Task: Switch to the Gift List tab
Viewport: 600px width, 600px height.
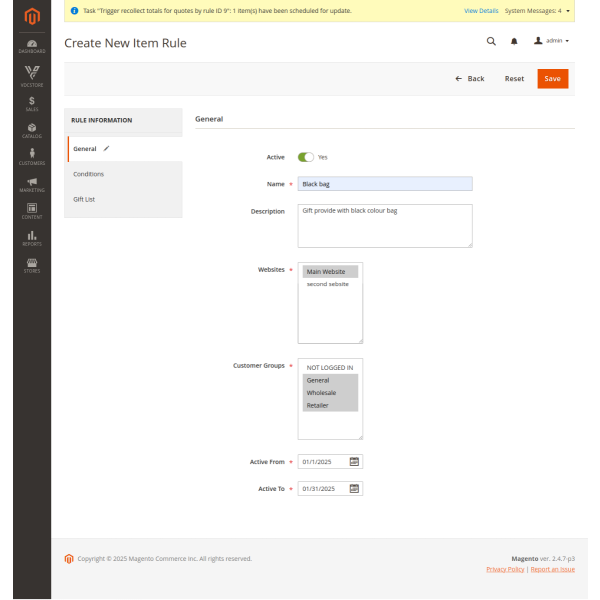Action: [84, 199]
